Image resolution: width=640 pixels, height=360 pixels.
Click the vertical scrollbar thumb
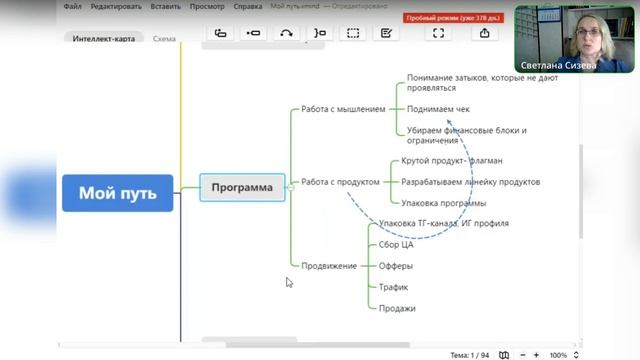pyautogui.click(x=581, y=191)
